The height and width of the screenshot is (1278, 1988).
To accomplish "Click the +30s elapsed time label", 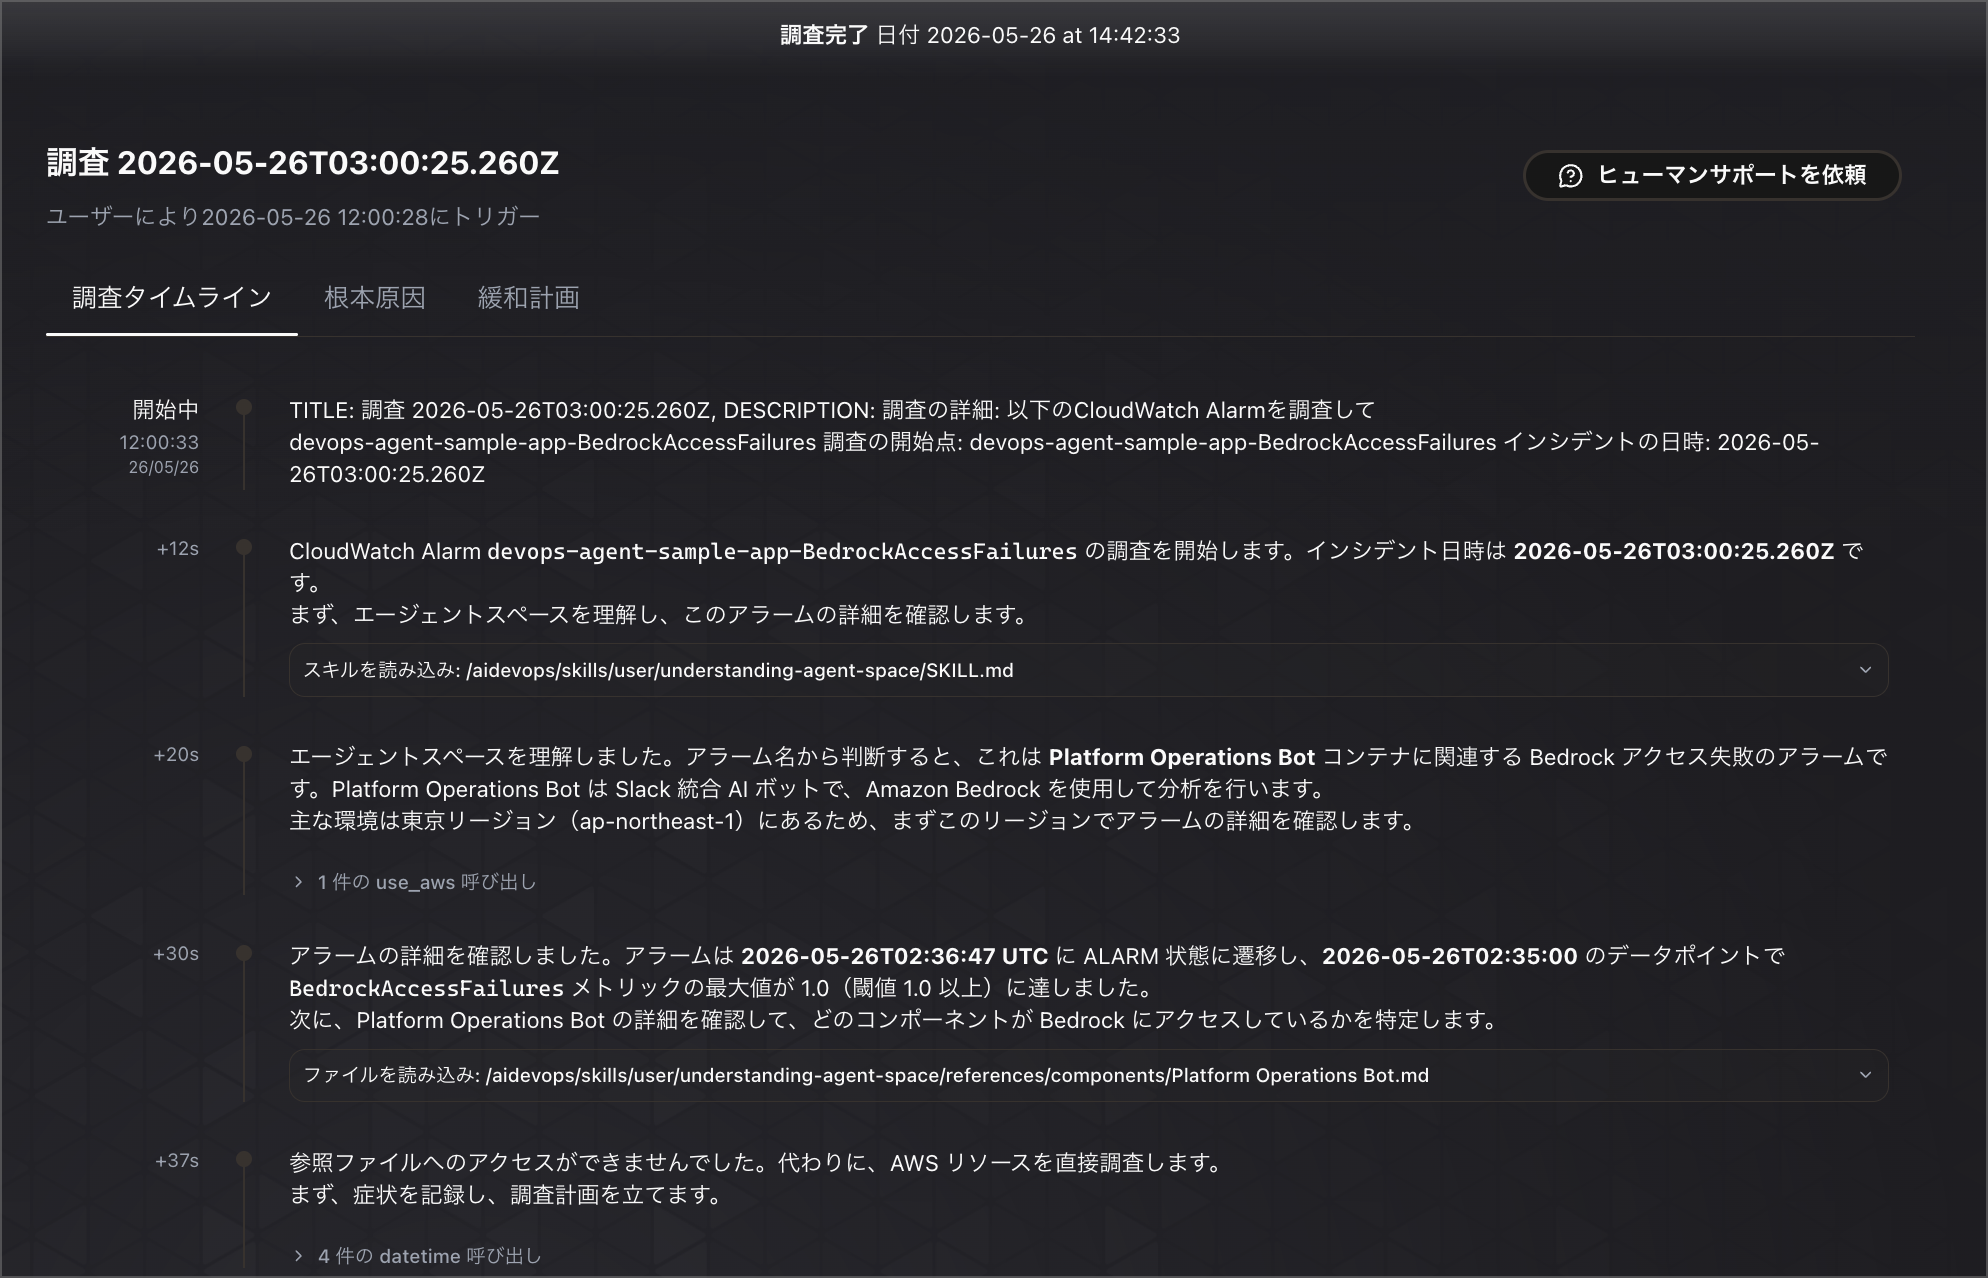I will tap(176, 954).
